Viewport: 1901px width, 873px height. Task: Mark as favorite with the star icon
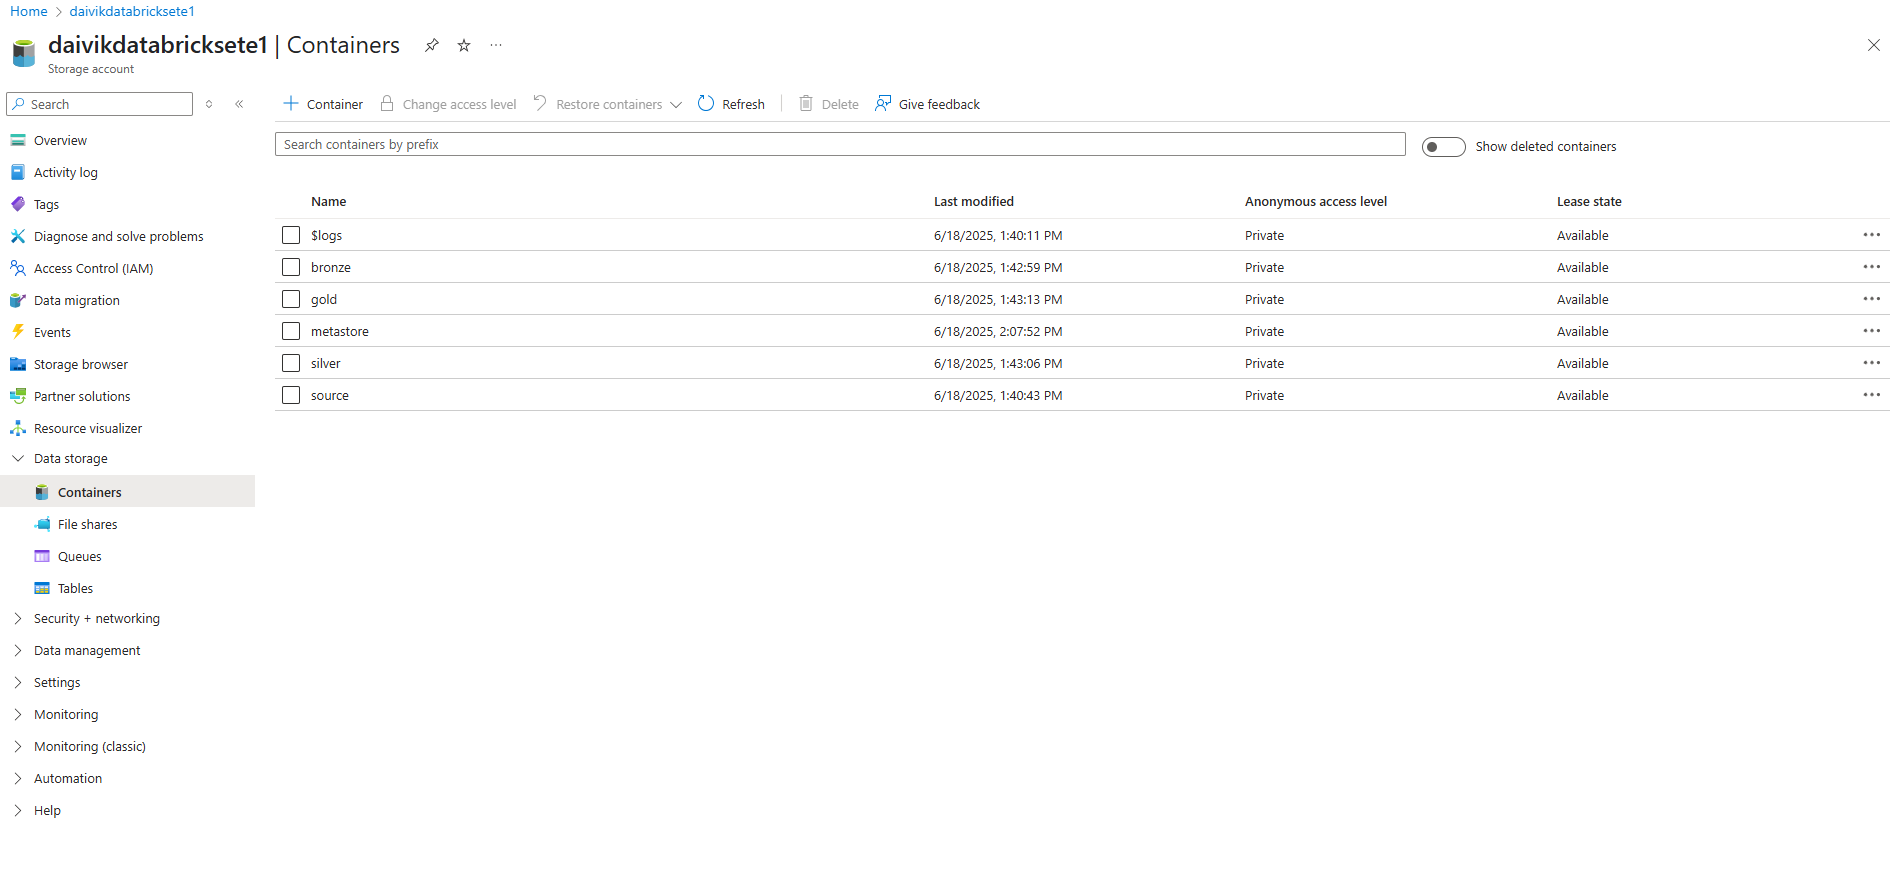[464, 45]
